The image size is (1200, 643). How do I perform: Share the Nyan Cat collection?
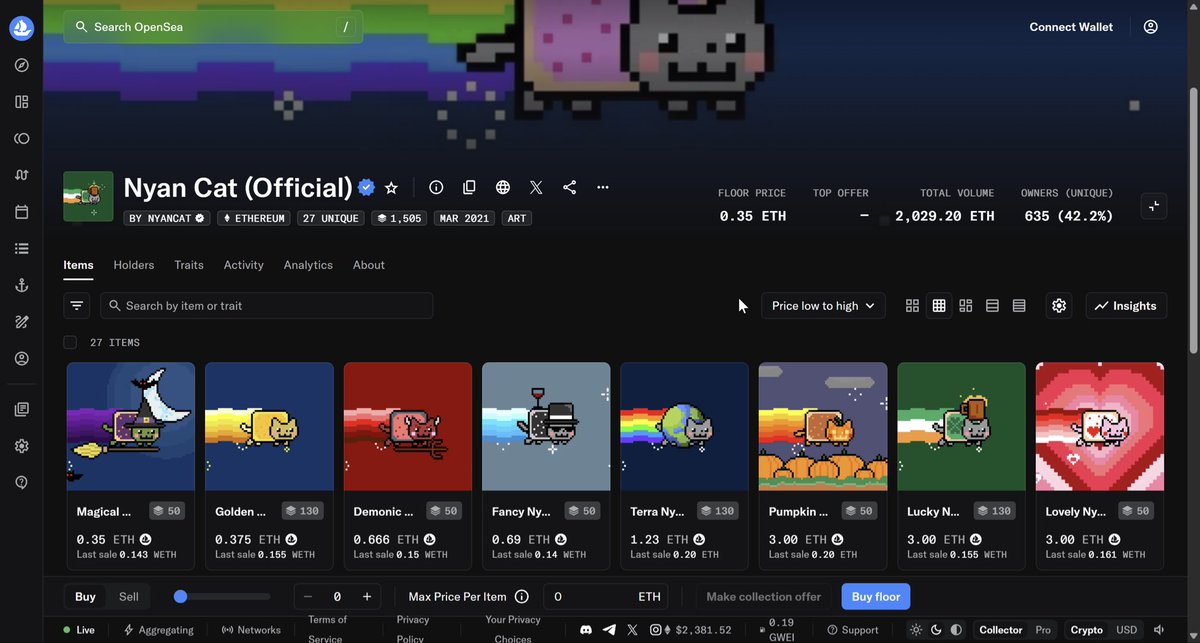pos(569,187)
